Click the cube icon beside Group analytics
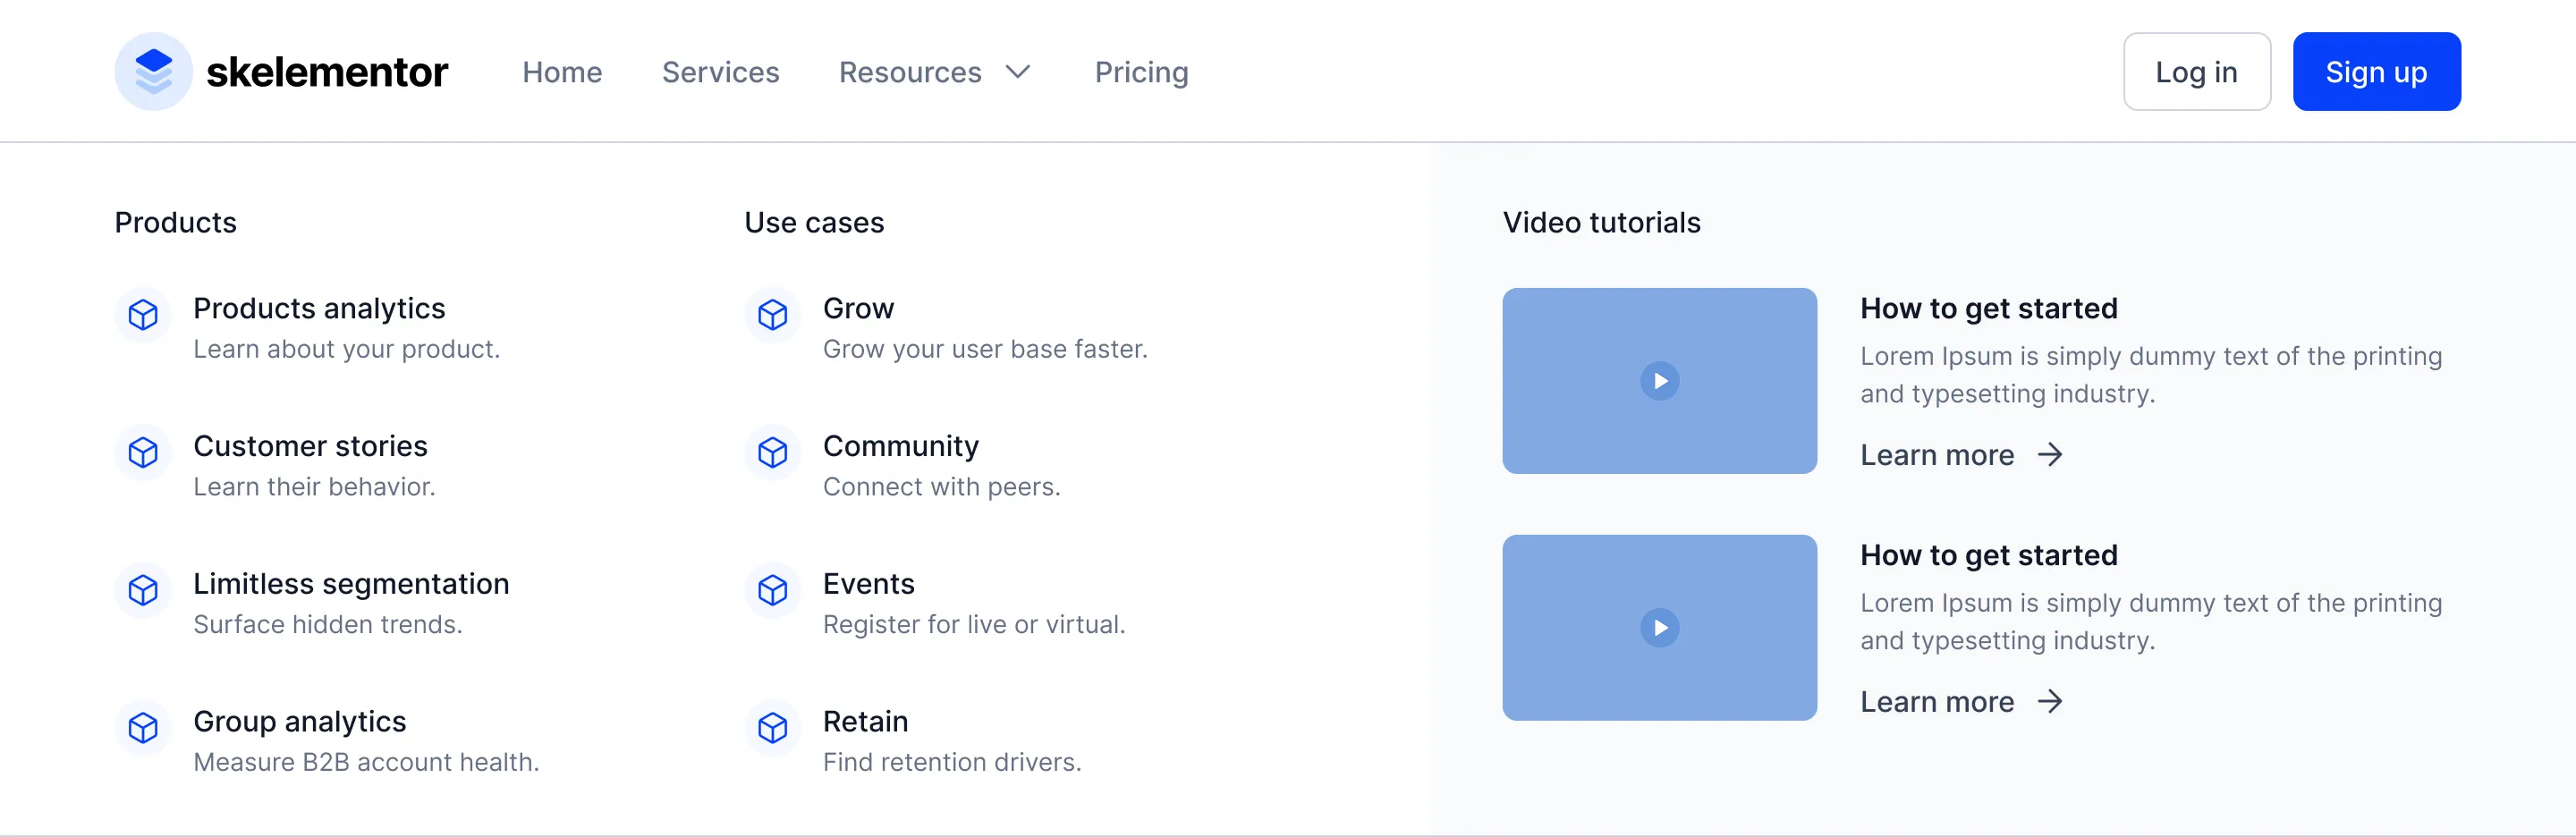 tap(143, 728)
